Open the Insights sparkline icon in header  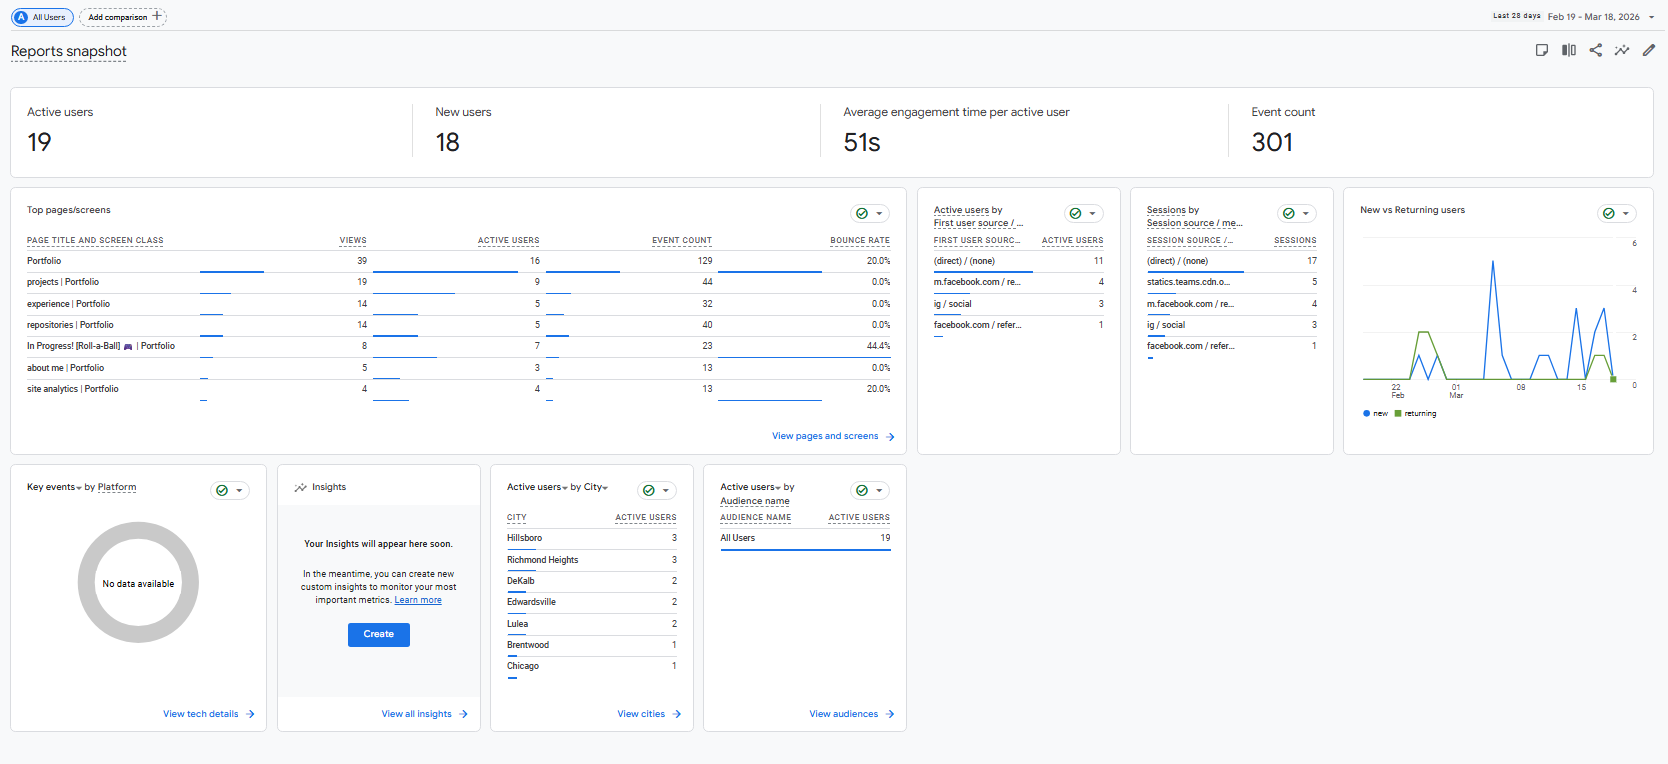(1622, 50)
